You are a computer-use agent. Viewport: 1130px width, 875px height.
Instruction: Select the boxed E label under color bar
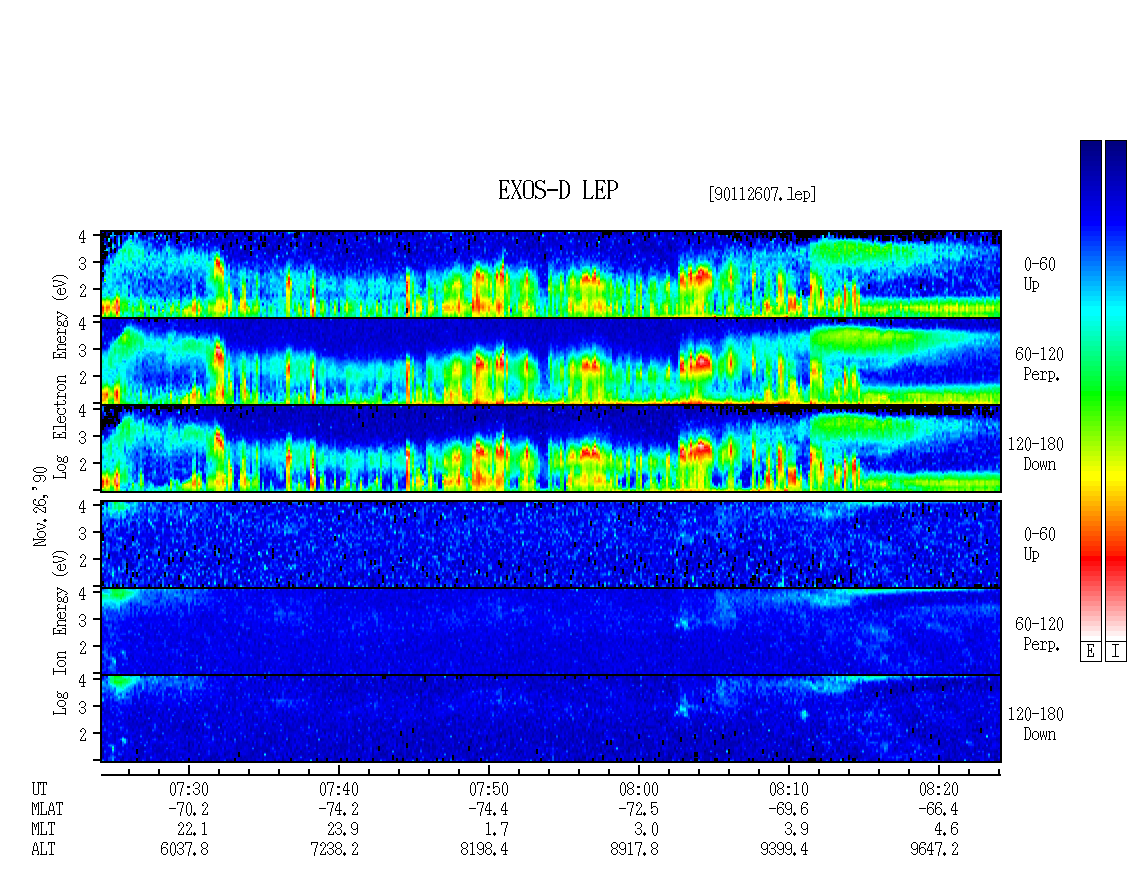point(1090,652)
